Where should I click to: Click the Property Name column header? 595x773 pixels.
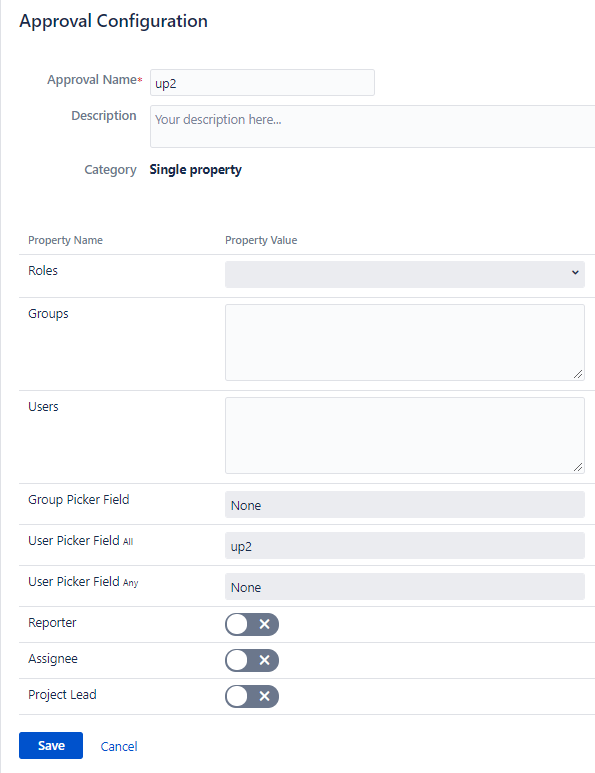point(66,240)
